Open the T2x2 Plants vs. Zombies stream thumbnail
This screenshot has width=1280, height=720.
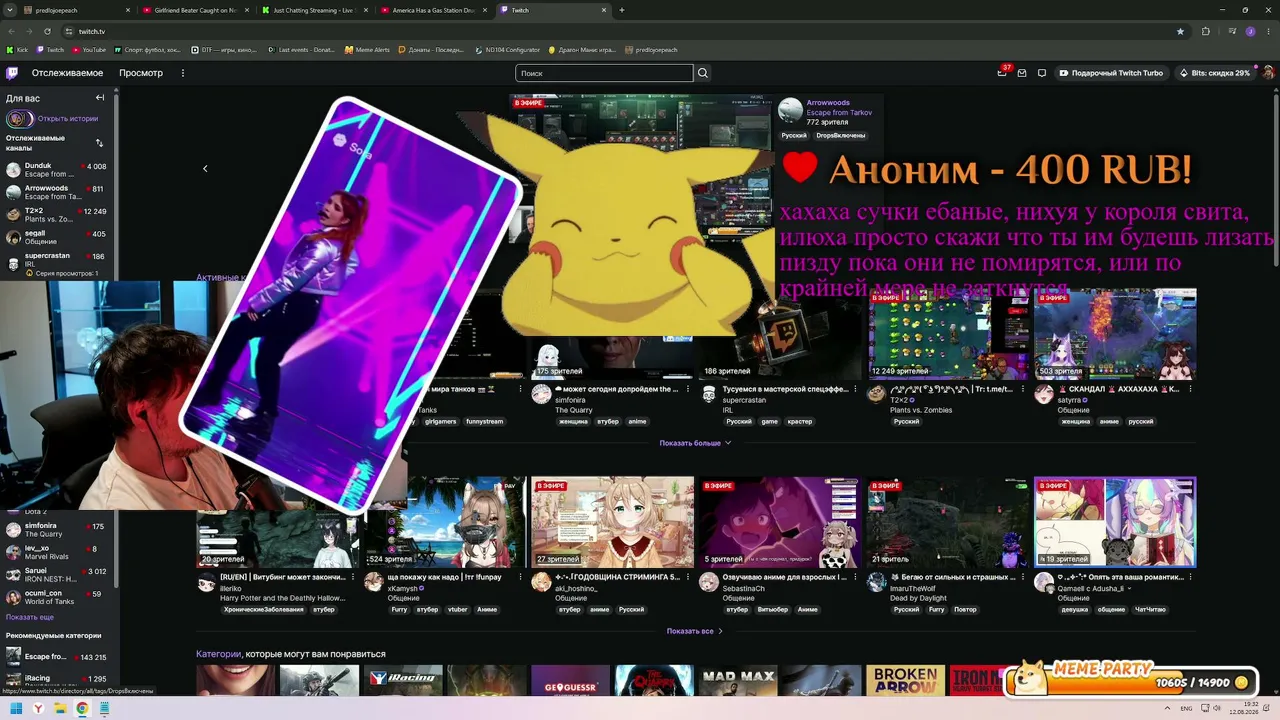click(x=947, y=335)
